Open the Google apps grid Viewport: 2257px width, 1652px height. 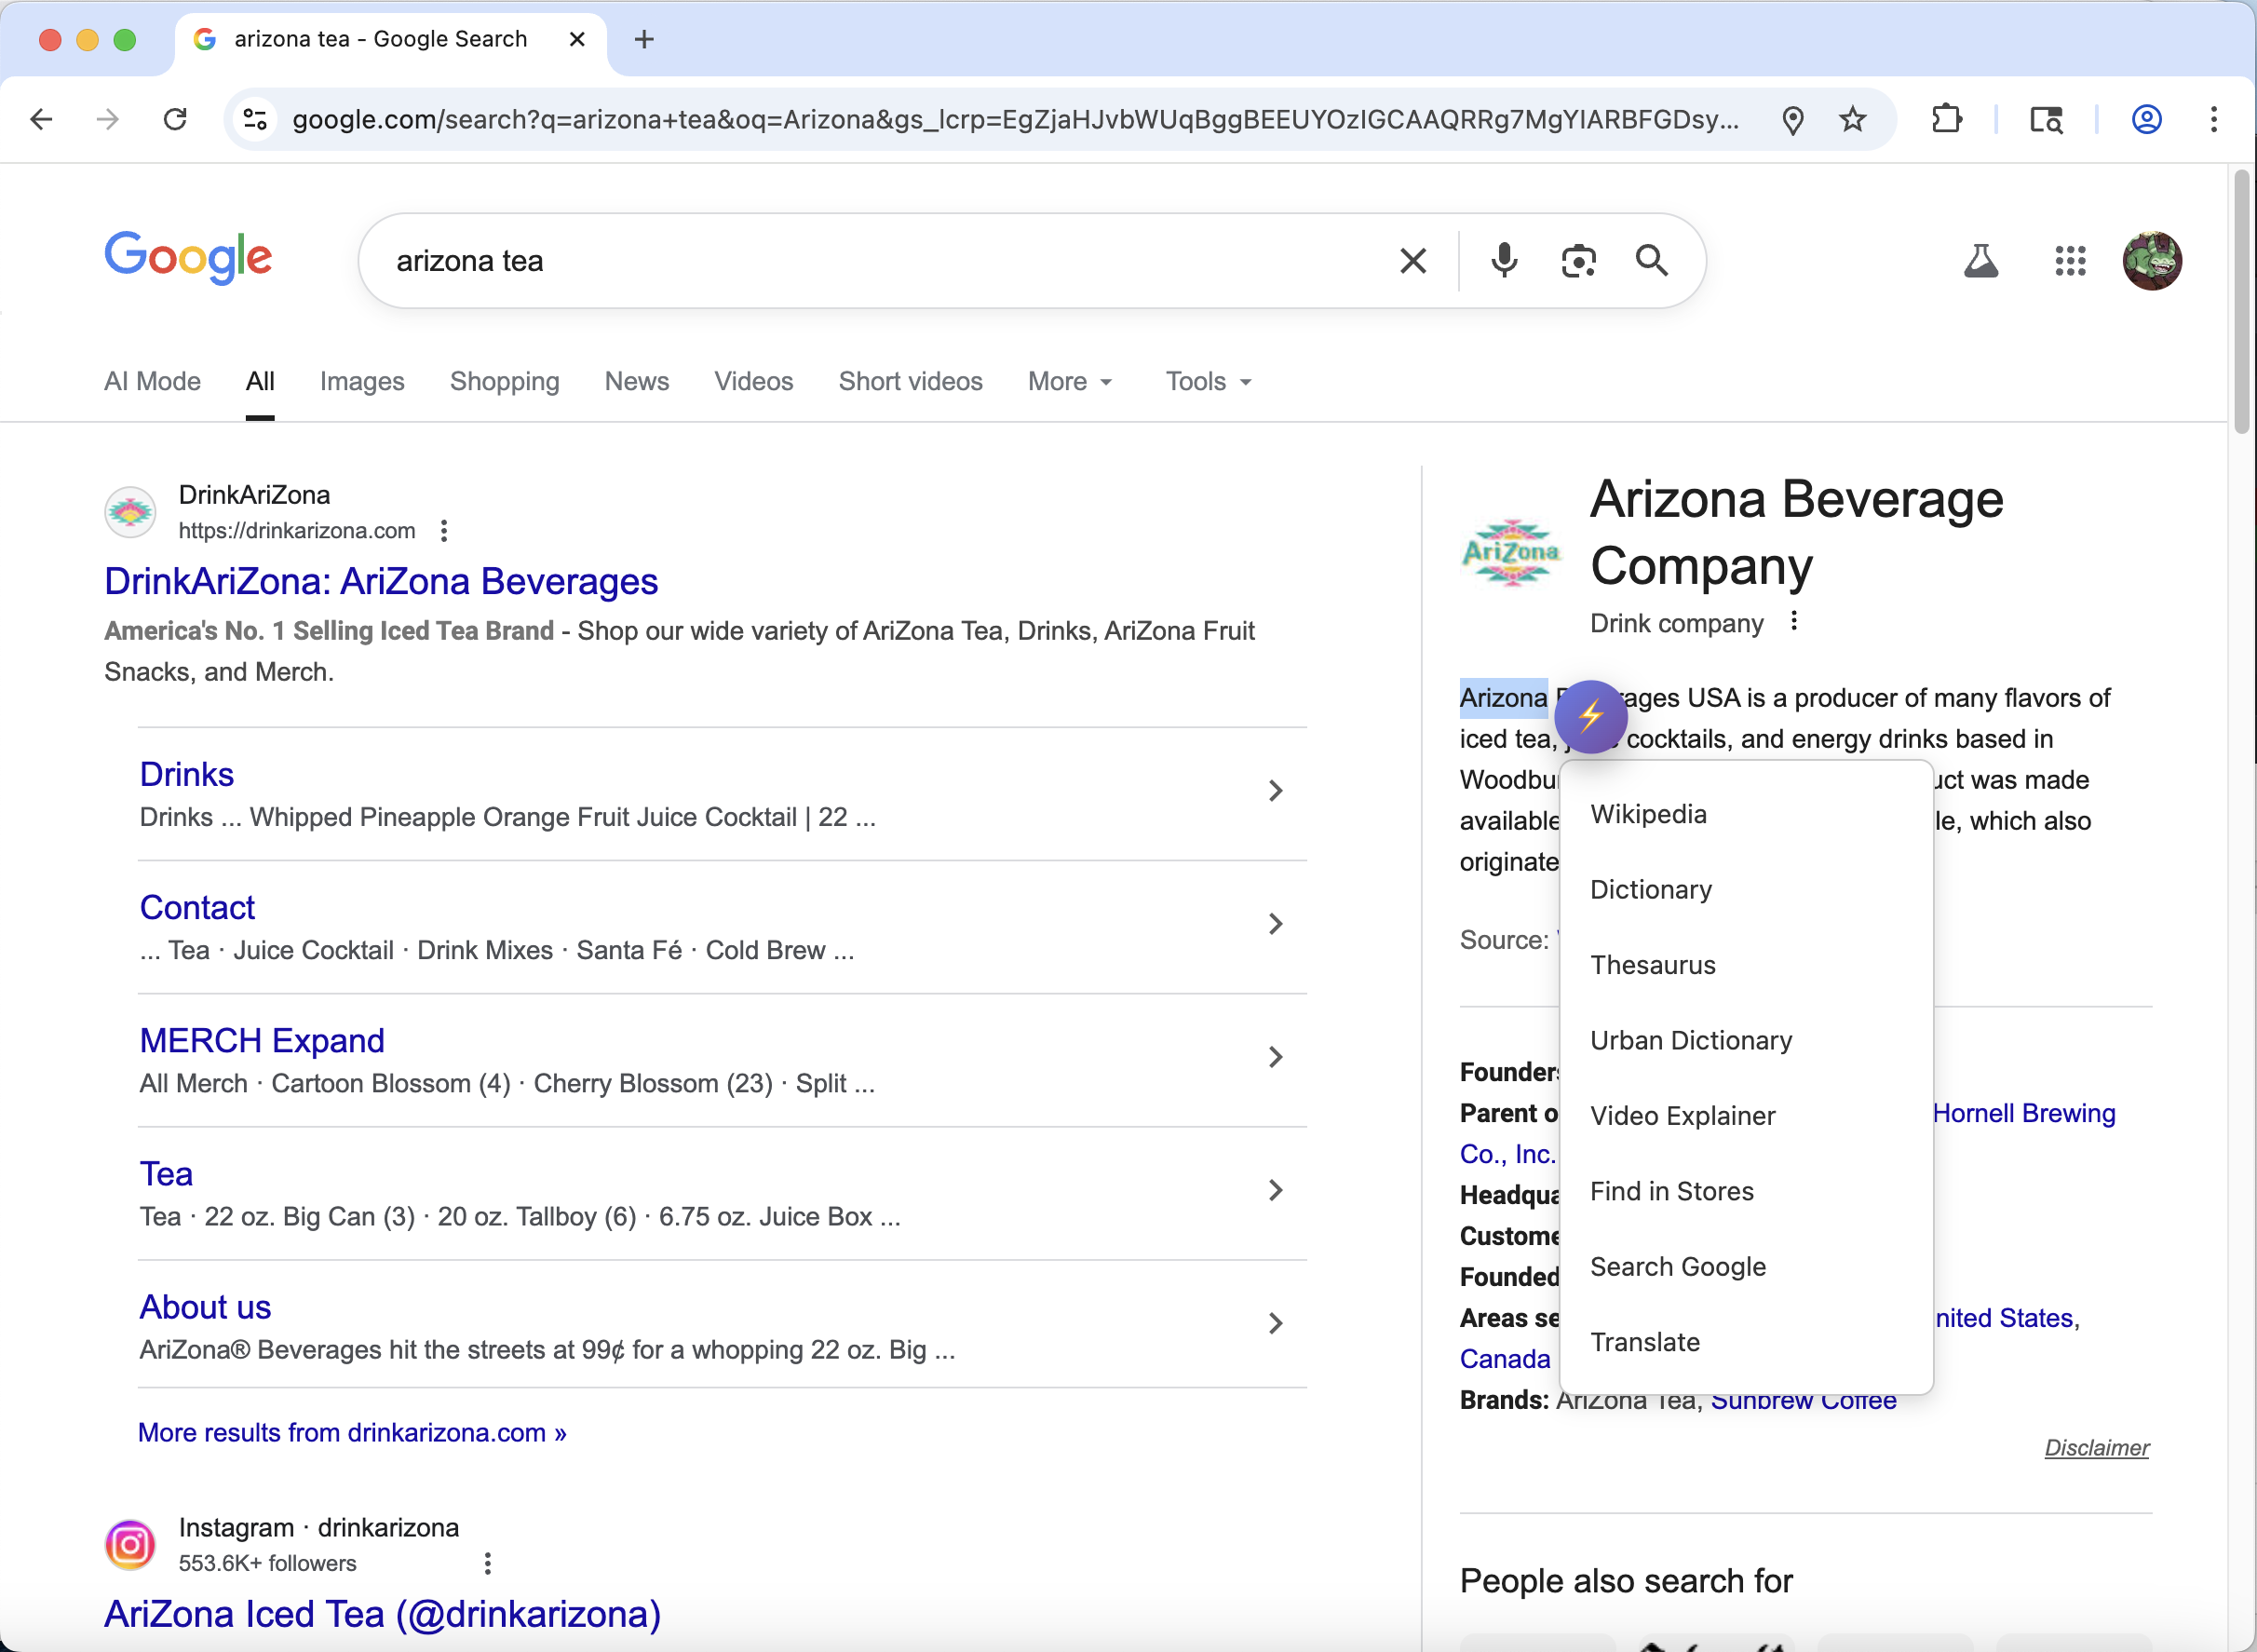2070,261
